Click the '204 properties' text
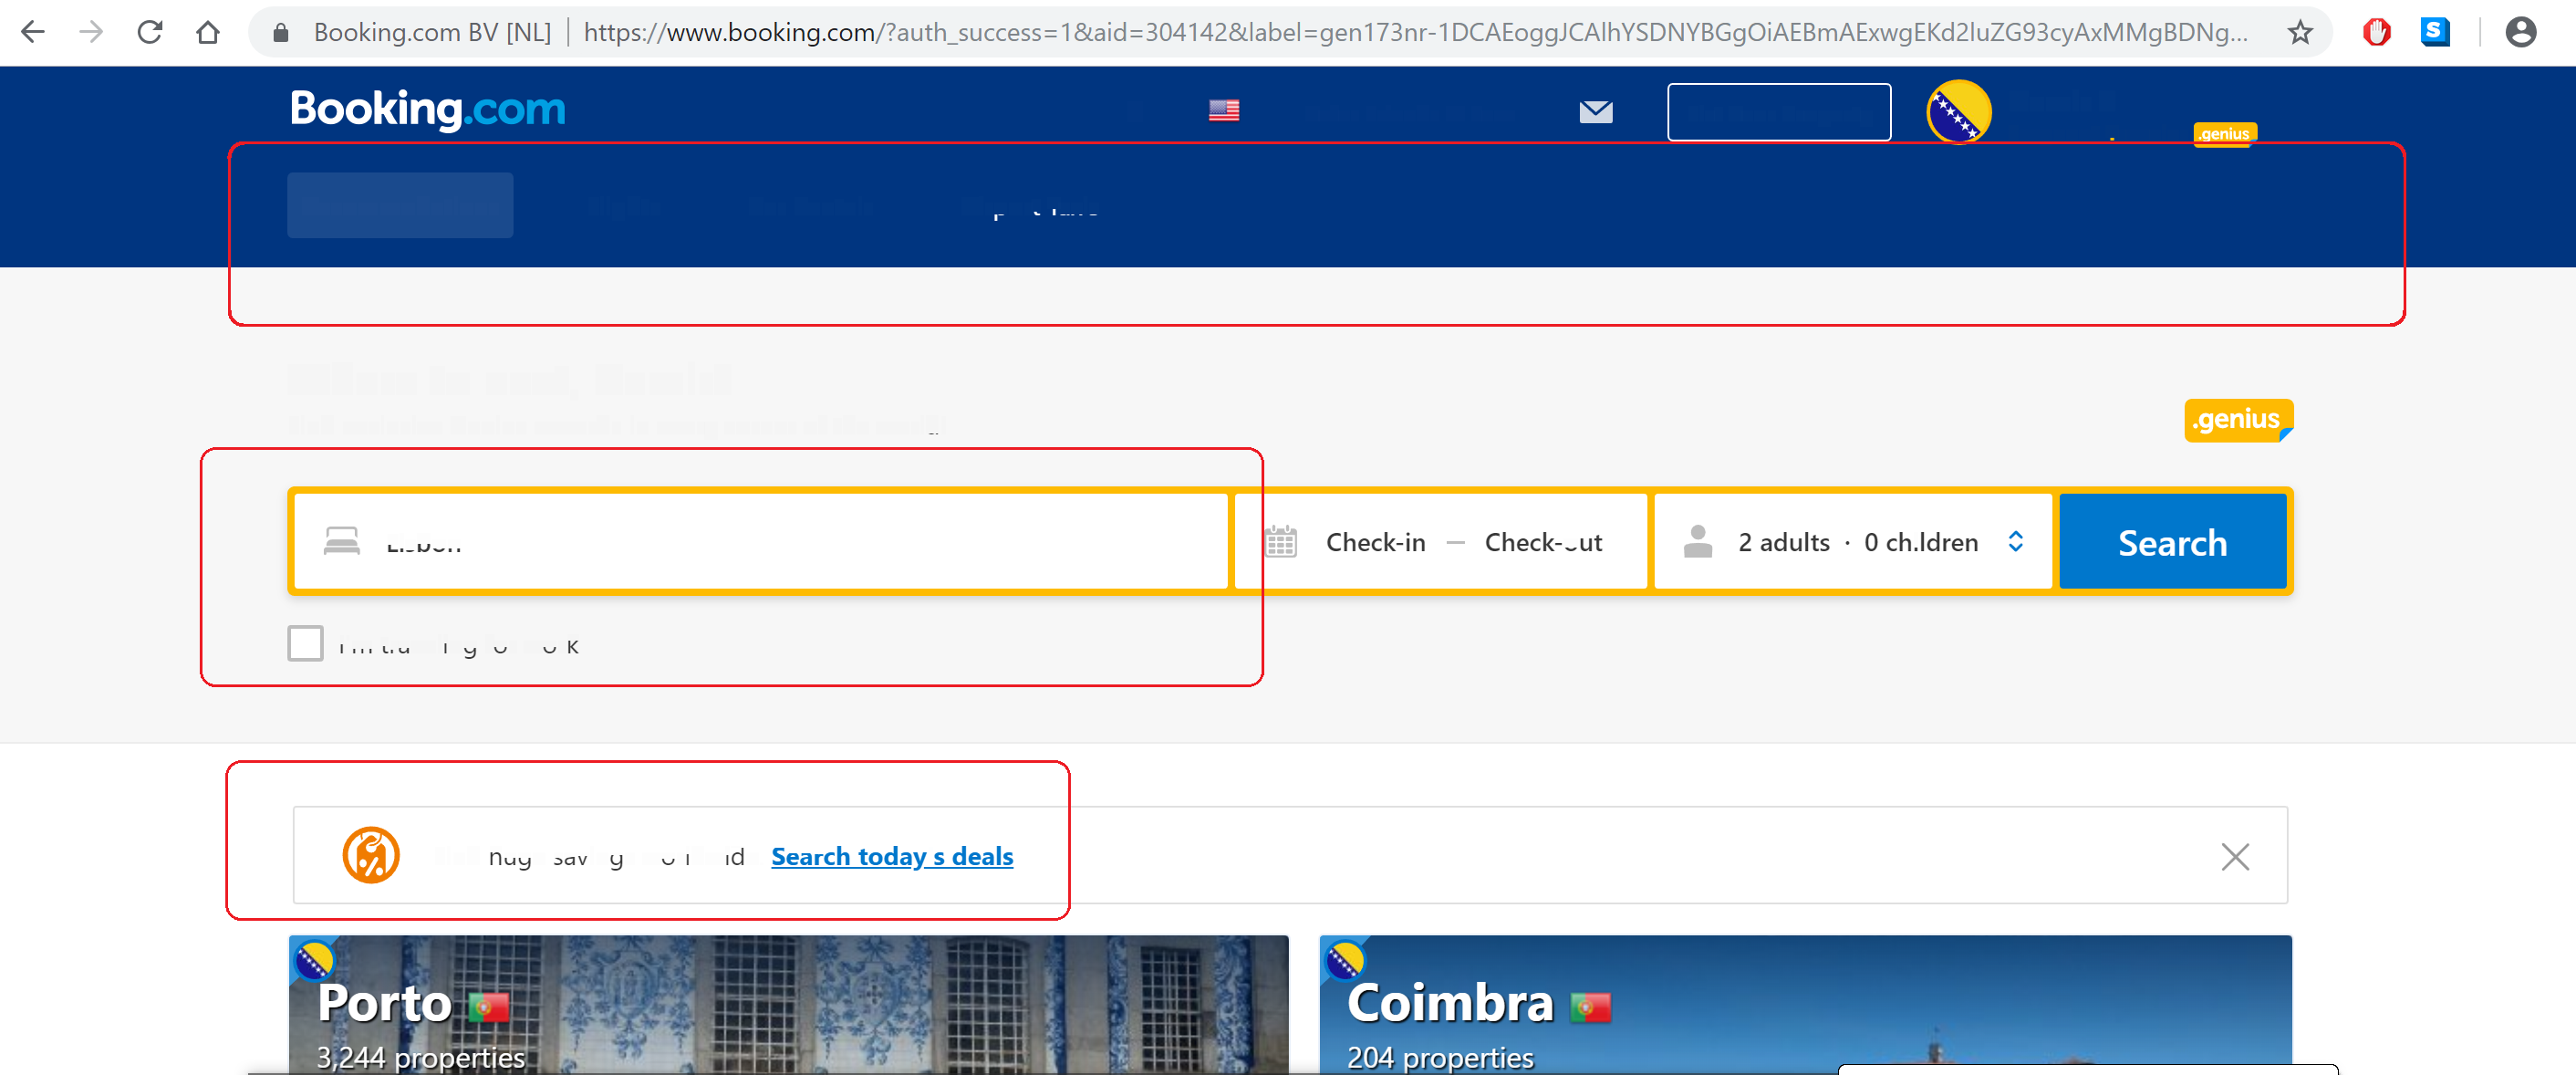Screen dimensions: 2576x1075 1440,1057
